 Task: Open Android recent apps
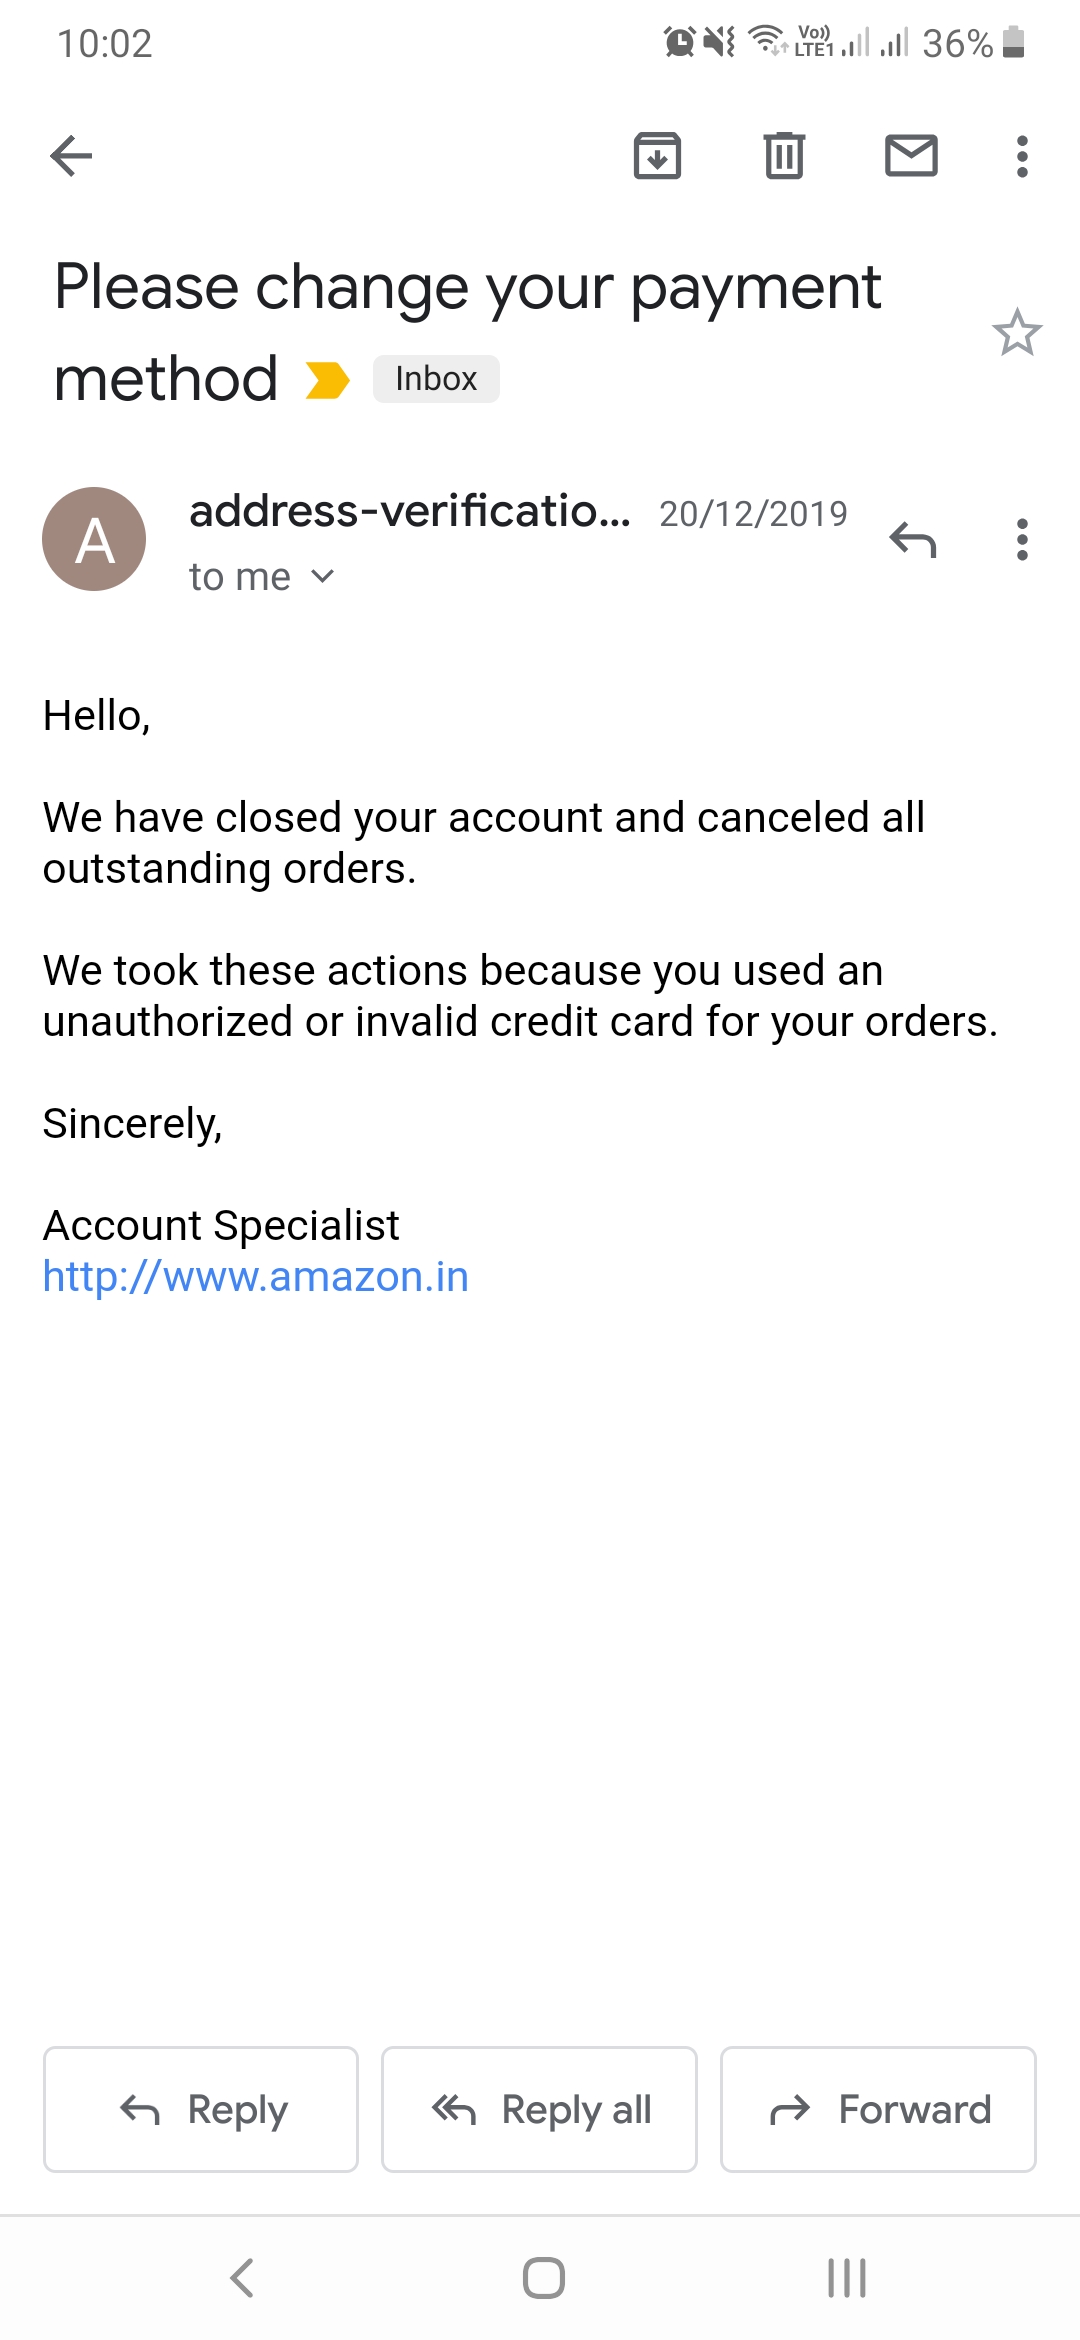[x=846, y=2278]
